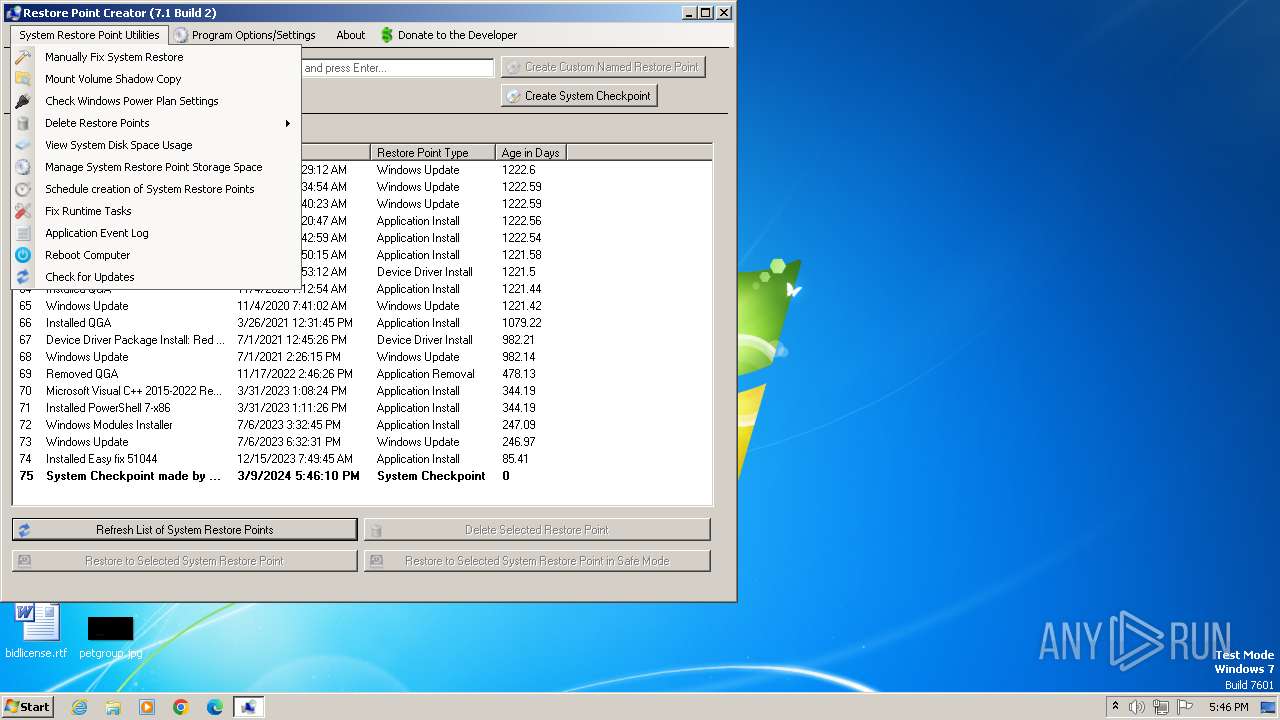Click the gear icon next to Program Options/Settings

click(x=180, y=35)
